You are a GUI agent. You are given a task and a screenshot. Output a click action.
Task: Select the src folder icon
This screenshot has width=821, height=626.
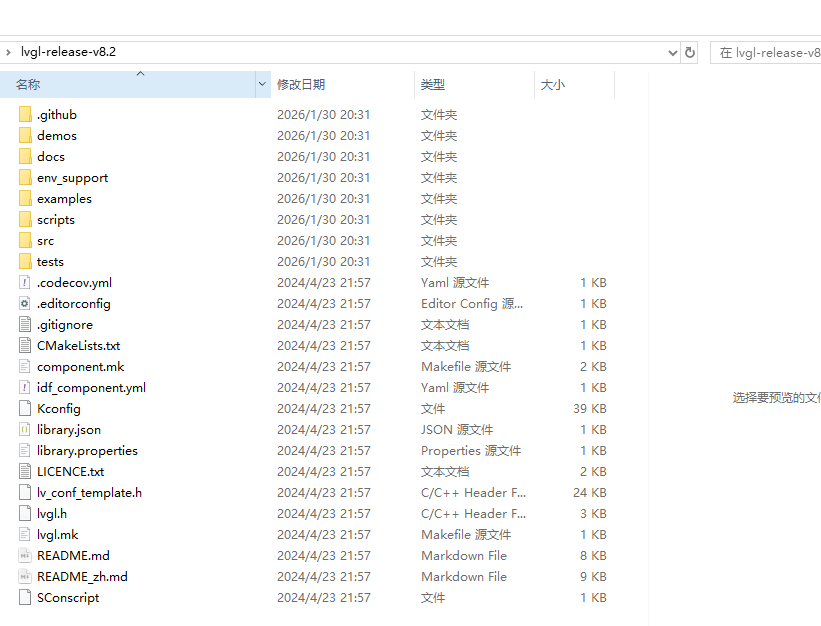click(x=25, y=241)
